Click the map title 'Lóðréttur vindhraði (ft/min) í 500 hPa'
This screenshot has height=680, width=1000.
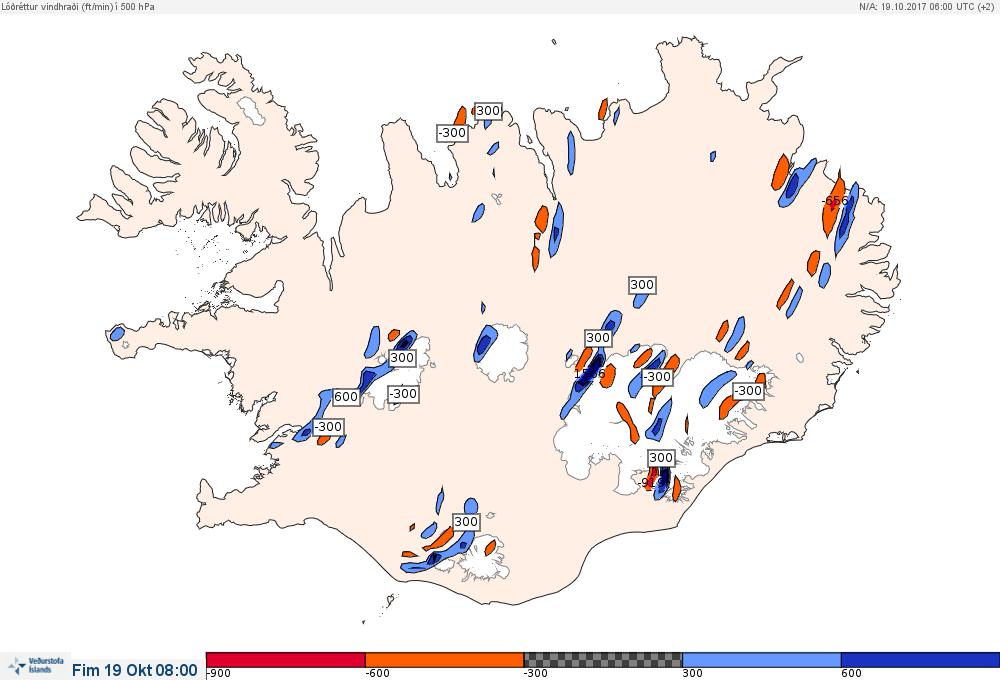click(x=78, y=6)
